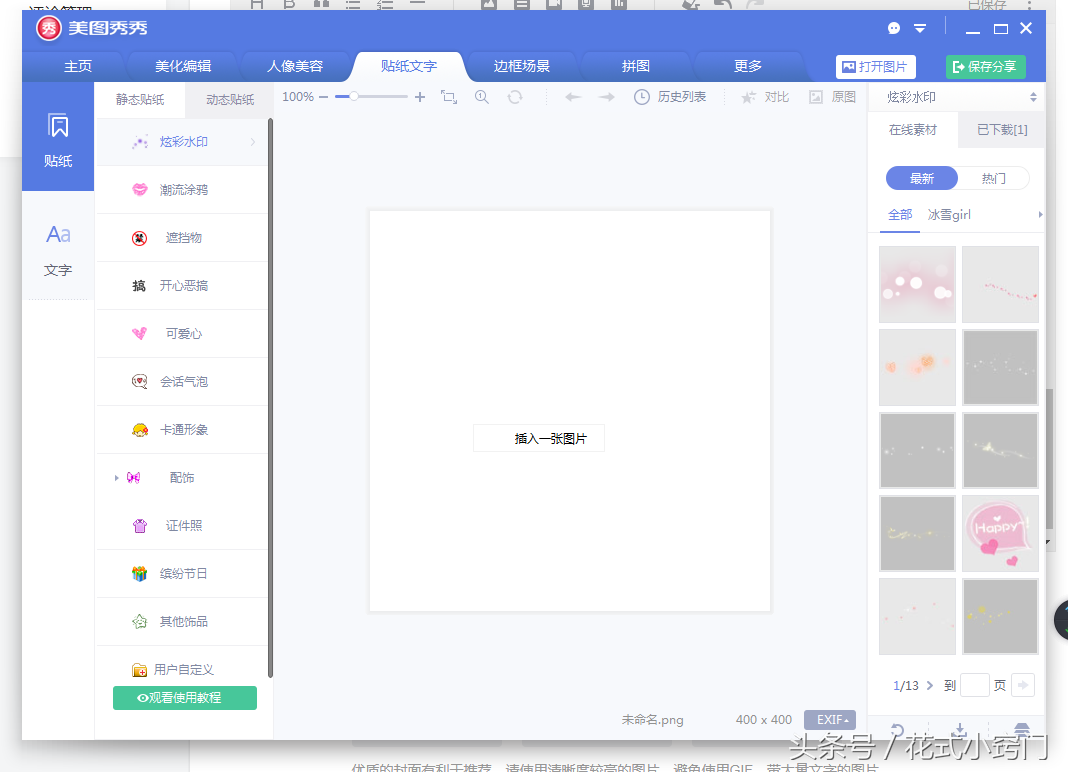Click the magnifier zoom tool icon
1068x772 pixels.
pos(481,97)
